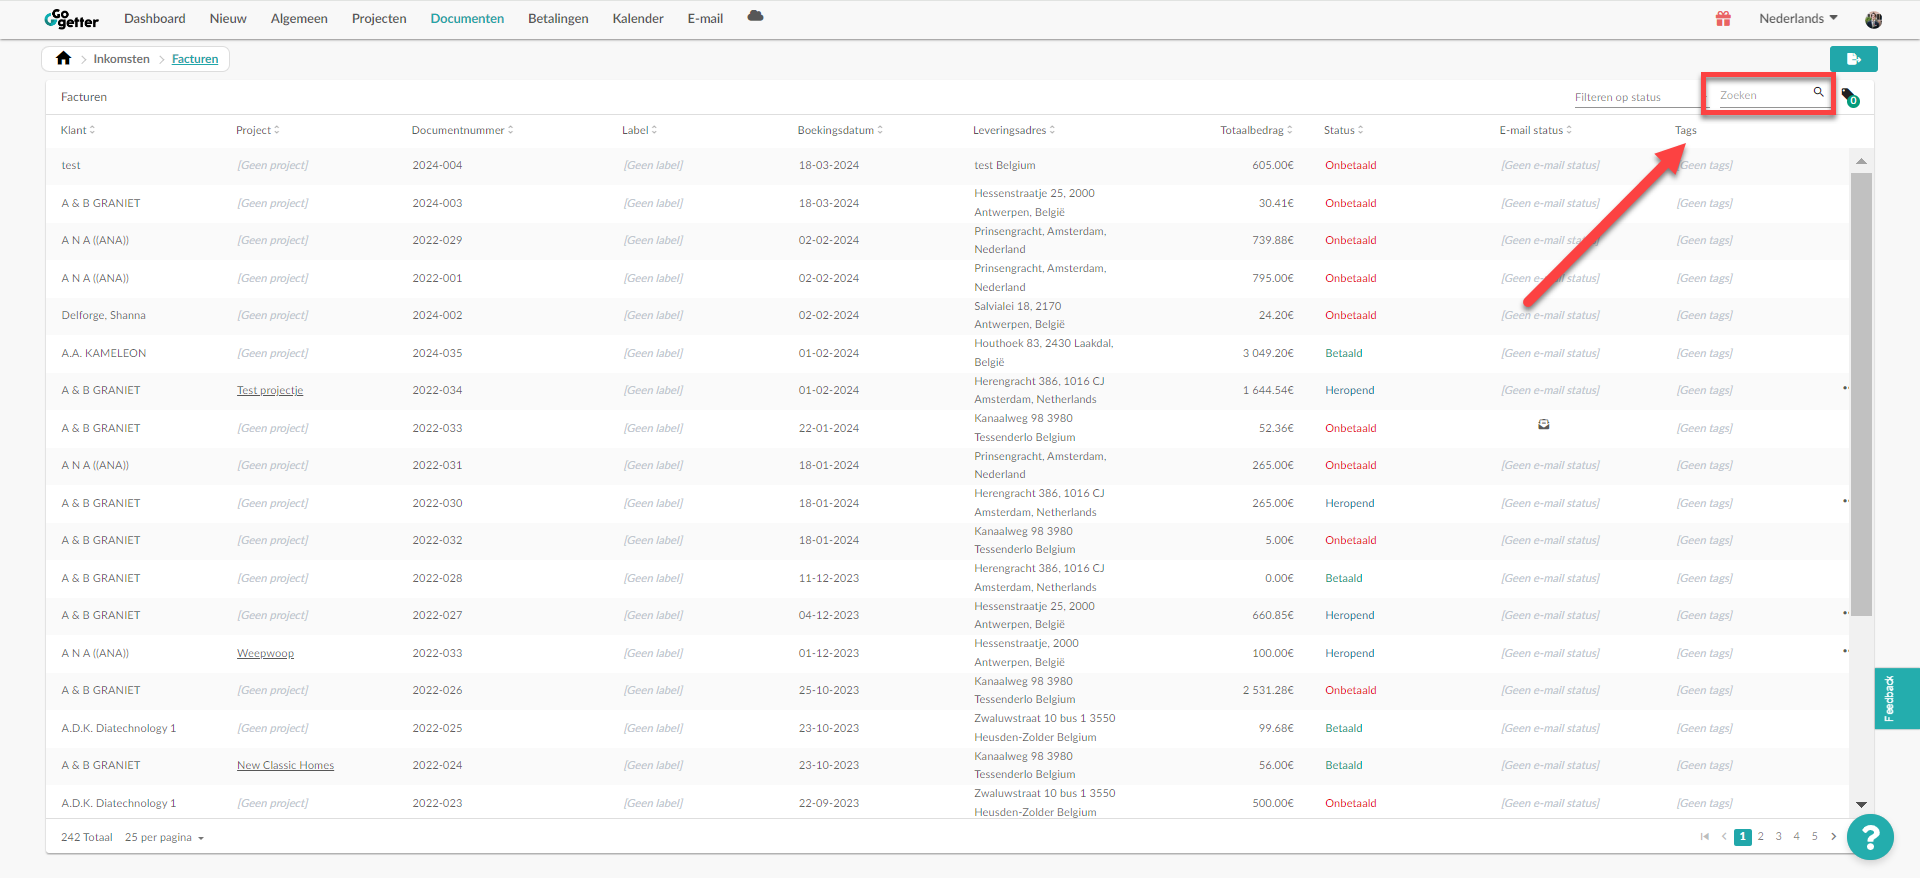Sort table by Label column
Viewport: 1920px width, 878px height.
click(640, 130)
